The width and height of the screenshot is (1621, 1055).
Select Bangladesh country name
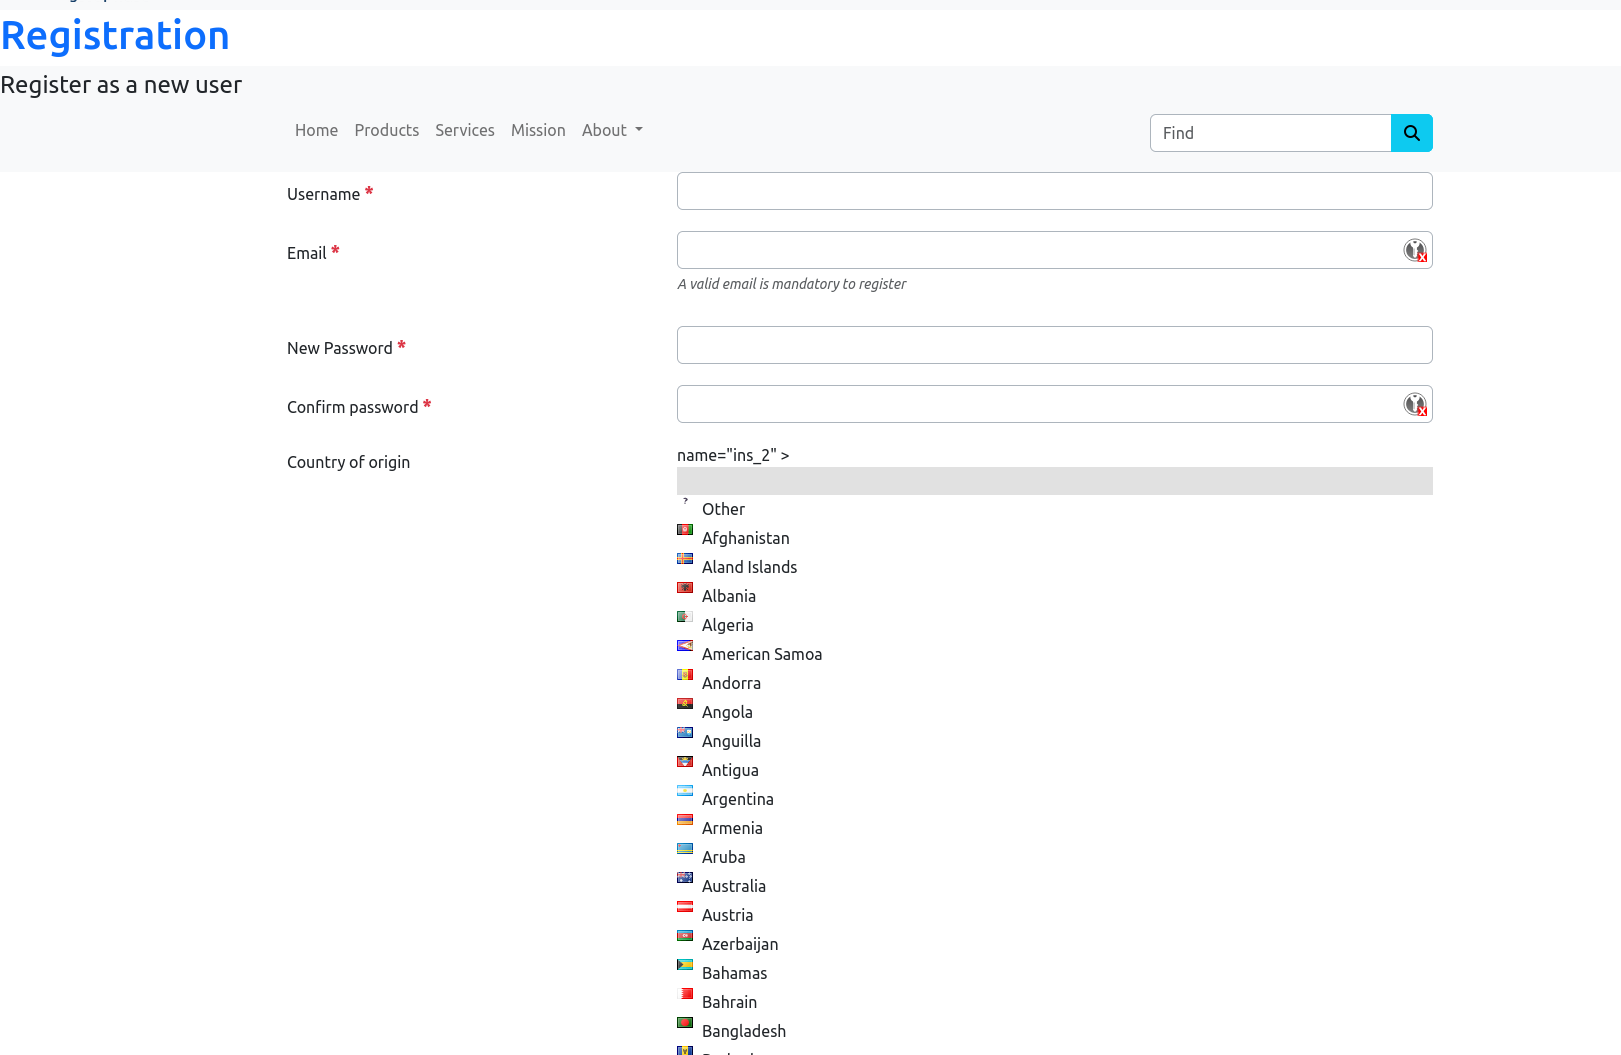[743, 1031]
